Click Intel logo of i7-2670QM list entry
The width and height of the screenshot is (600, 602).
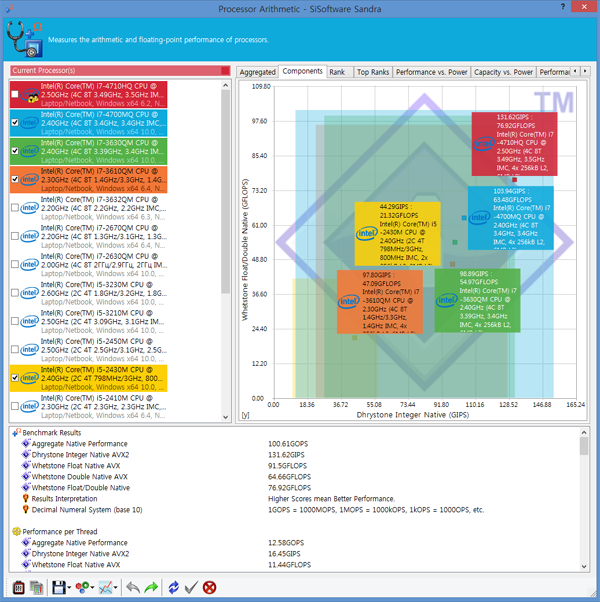pos(30,236)
